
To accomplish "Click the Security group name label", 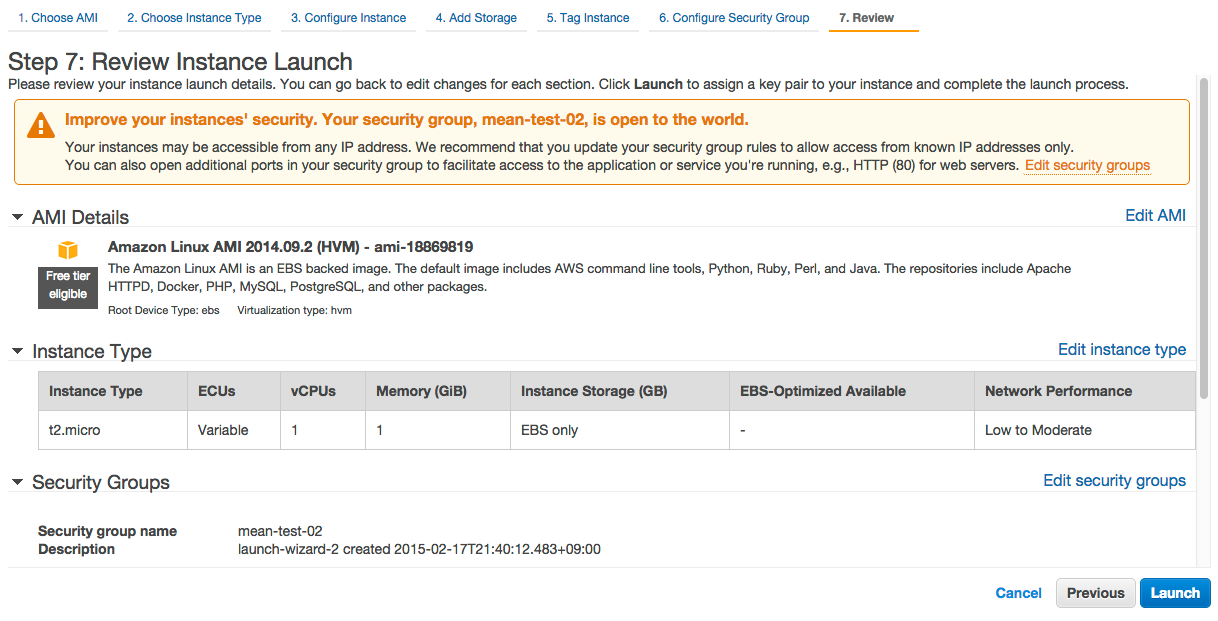I will (107, 531).
